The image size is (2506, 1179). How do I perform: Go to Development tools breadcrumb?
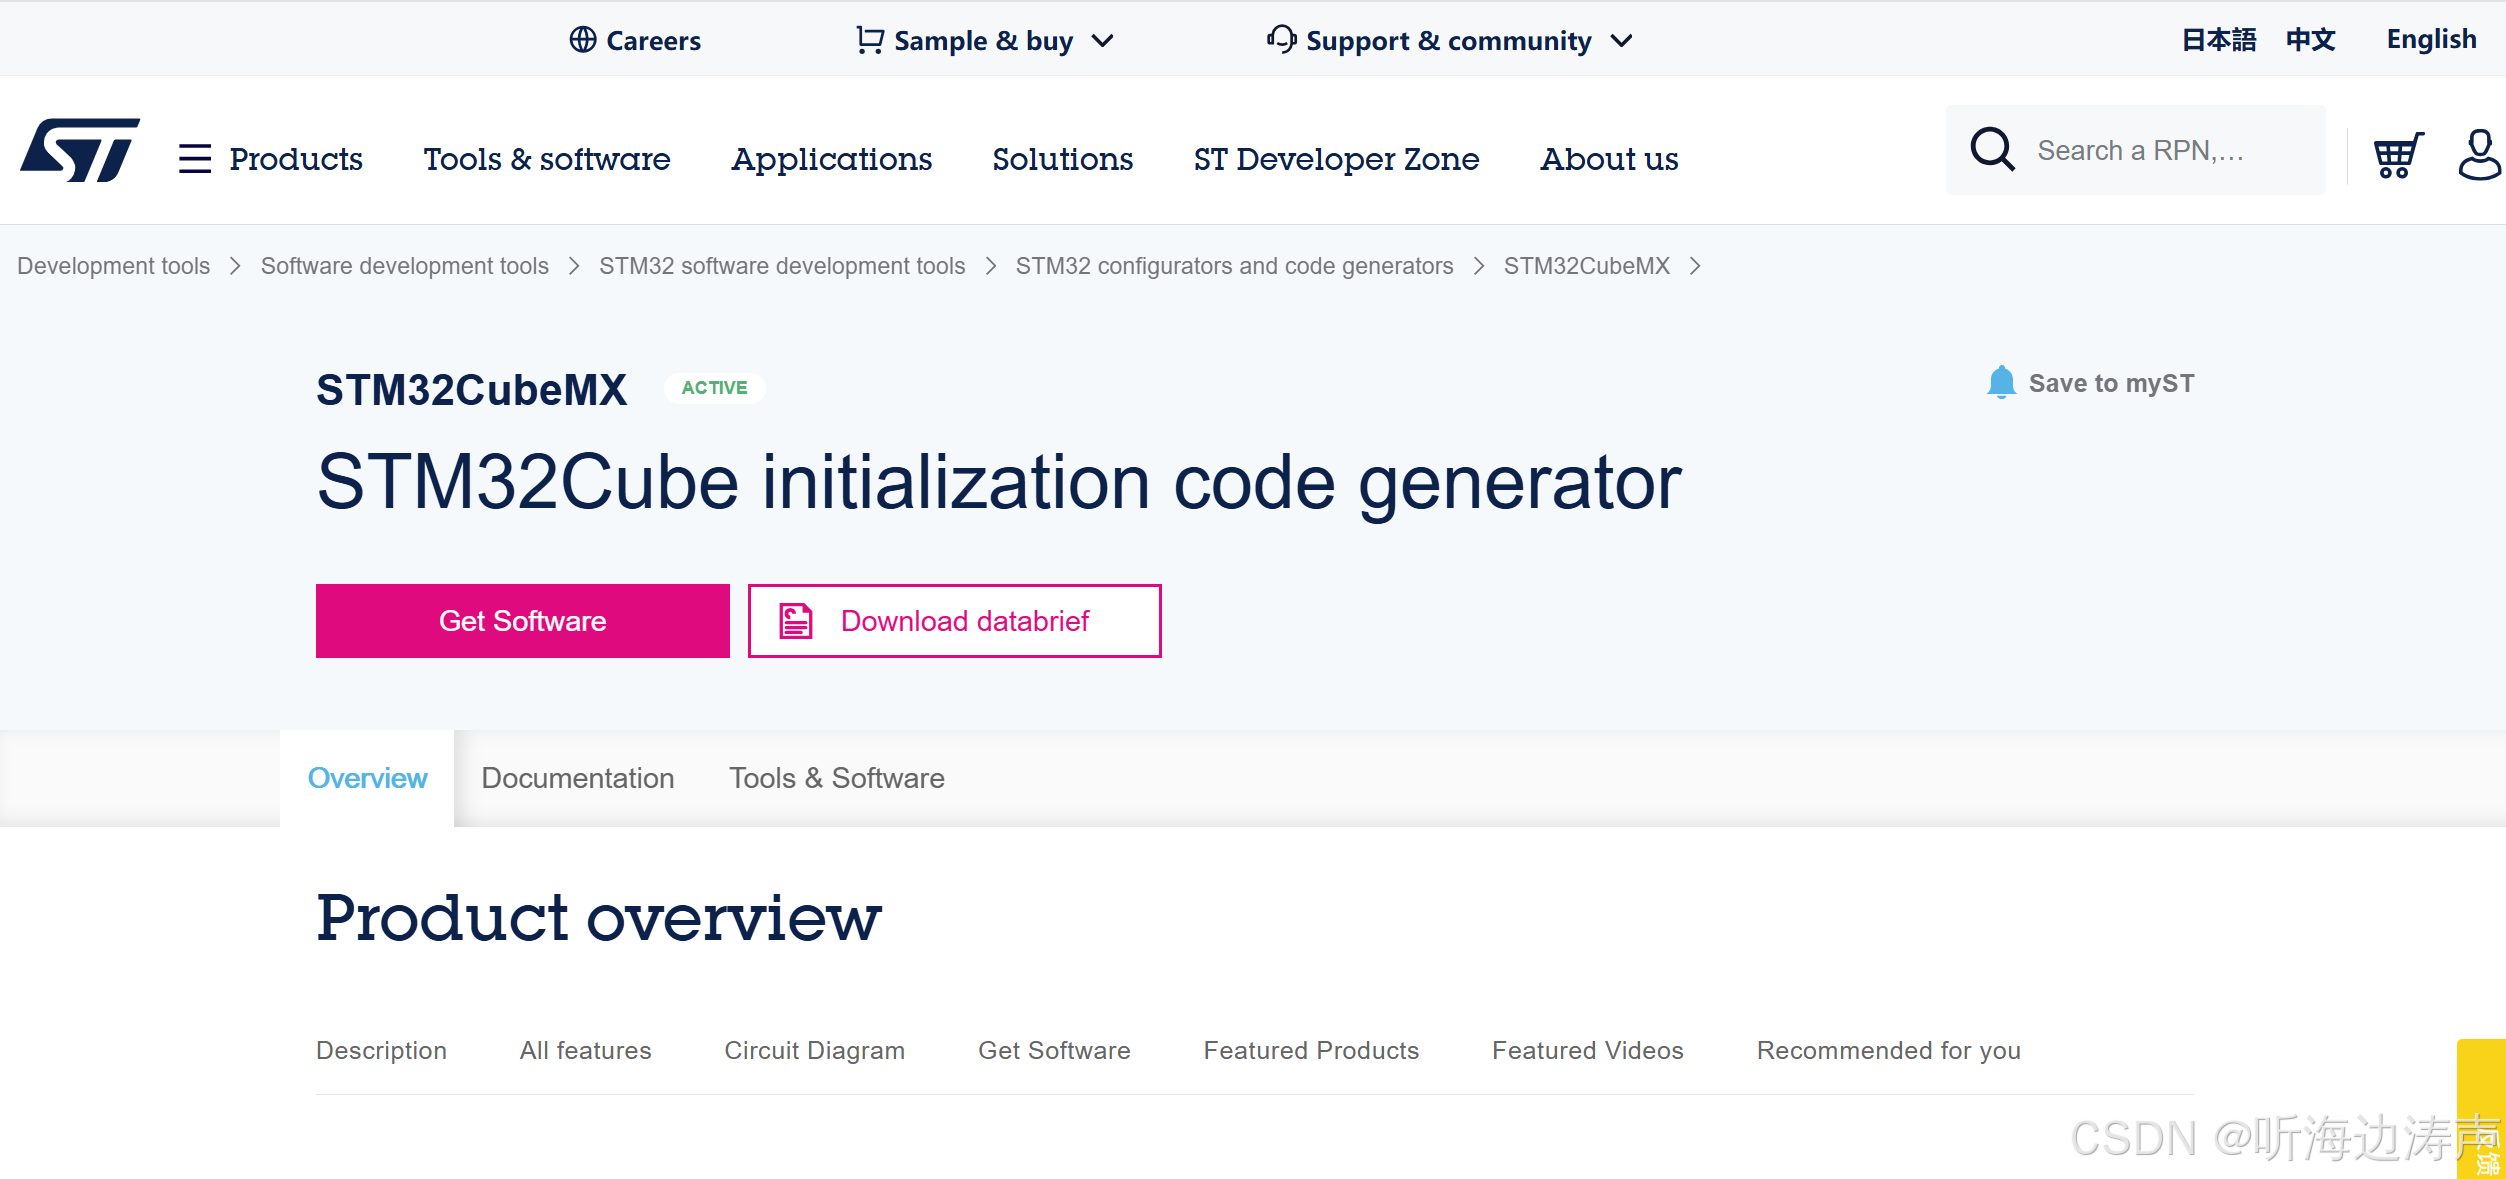pyautogui.click(x=114, y=266)
